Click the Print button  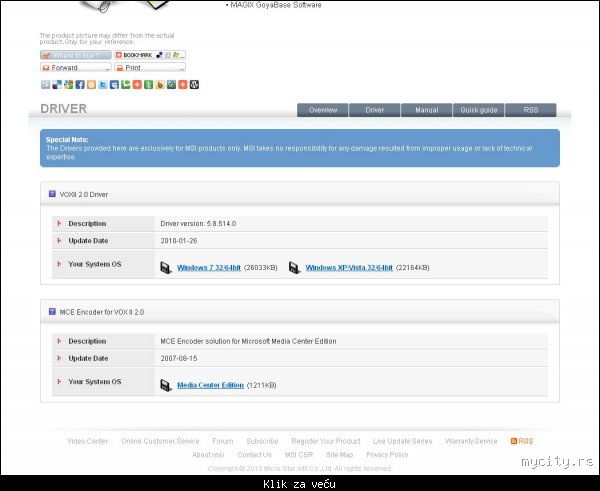[150, 67]
